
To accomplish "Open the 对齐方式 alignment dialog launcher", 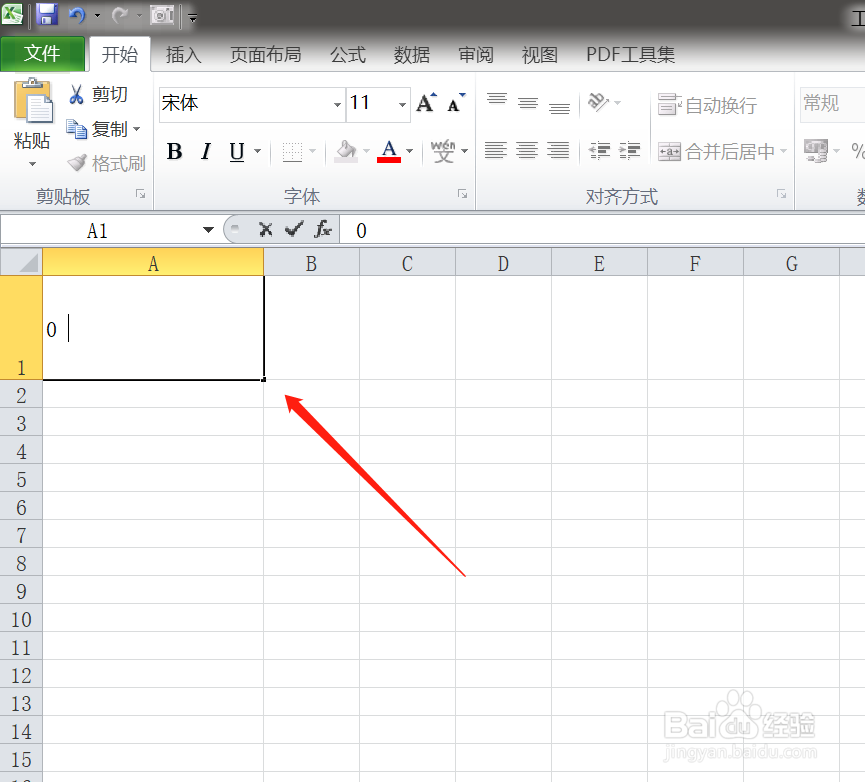I will pyautogui.click(x=781, y=194).
